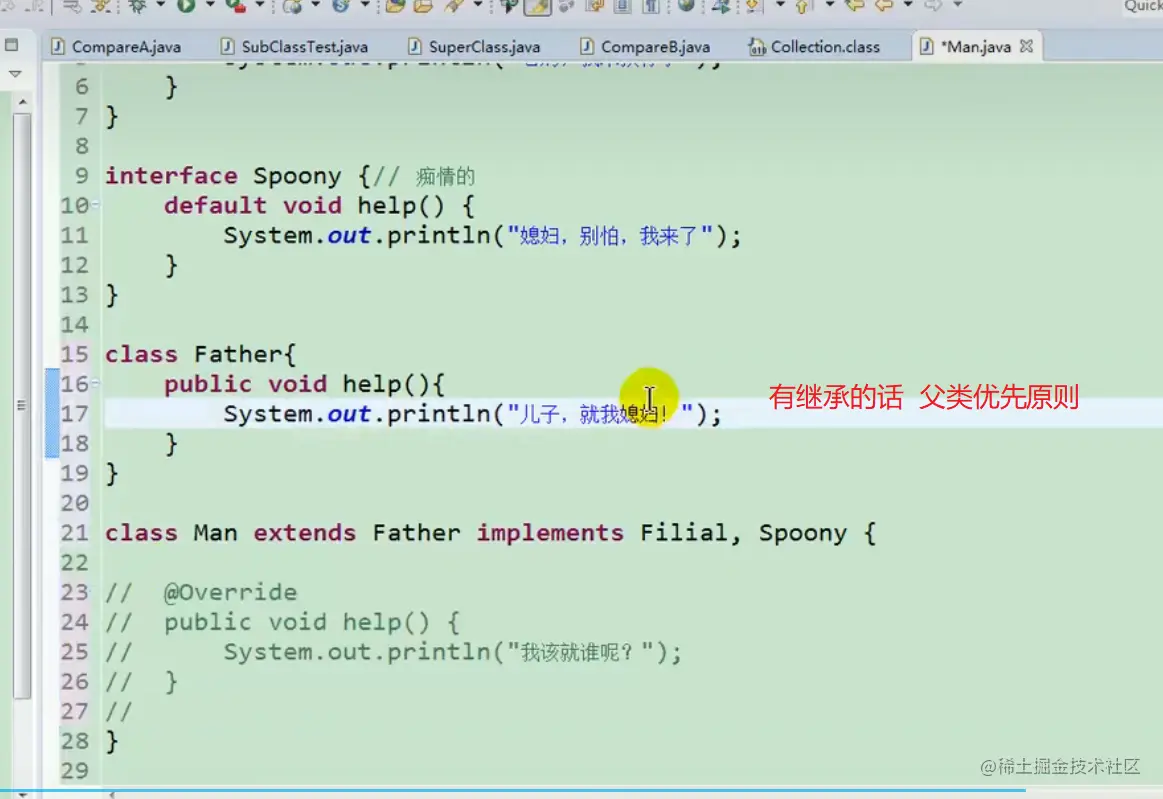Click the CompareA.java file icon

coord(58,47)
